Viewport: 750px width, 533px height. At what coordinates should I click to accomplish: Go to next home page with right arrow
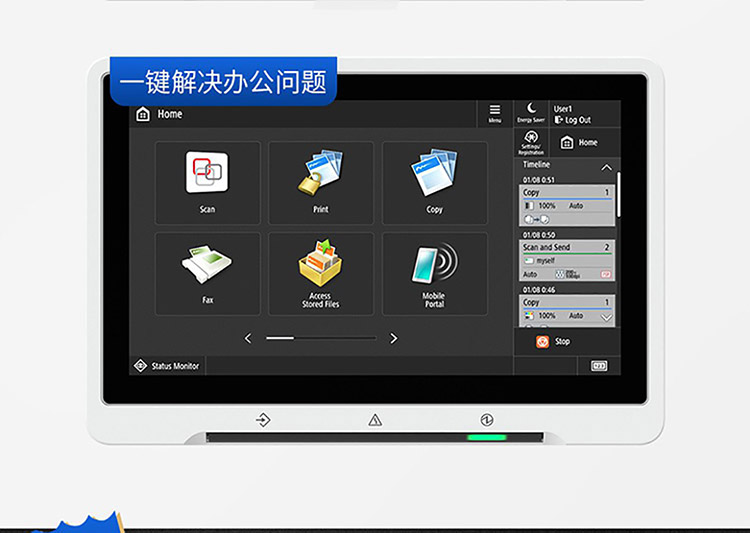(x=393, y=338)
